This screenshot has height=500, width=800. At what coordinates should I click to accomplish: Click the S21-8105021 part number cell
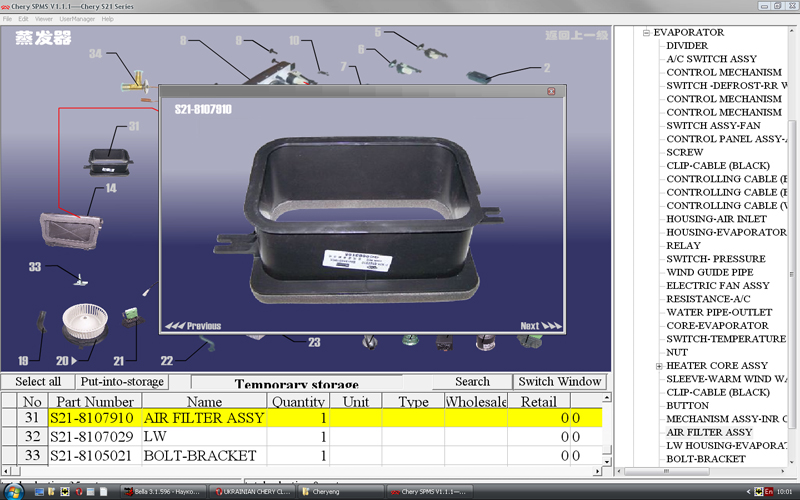pyautogui.click(x=95, y=455)
